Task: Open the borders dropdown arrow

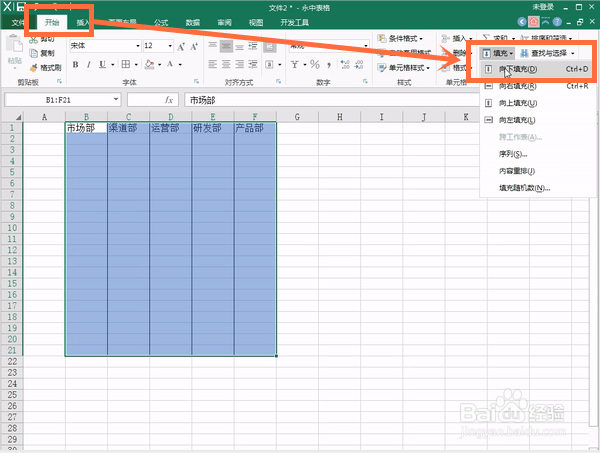Action: tap(136, 65)
